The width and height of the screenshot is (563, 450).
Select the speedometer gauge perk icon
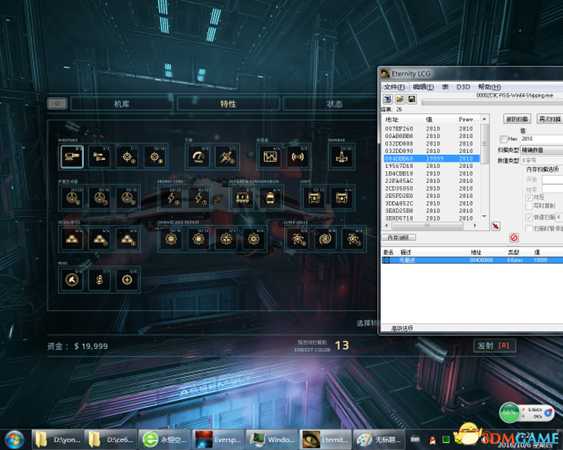(199, 157)
